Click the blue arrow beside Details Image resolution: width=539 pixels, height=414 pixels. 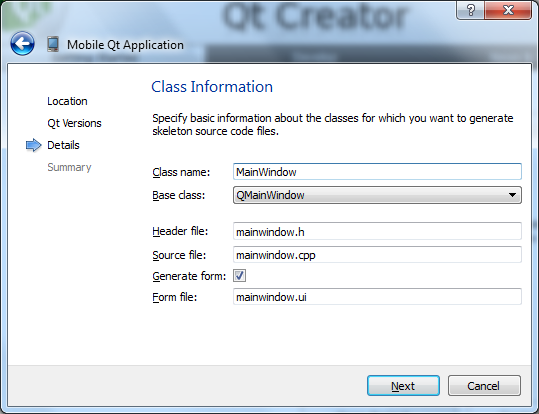(34, 145)
